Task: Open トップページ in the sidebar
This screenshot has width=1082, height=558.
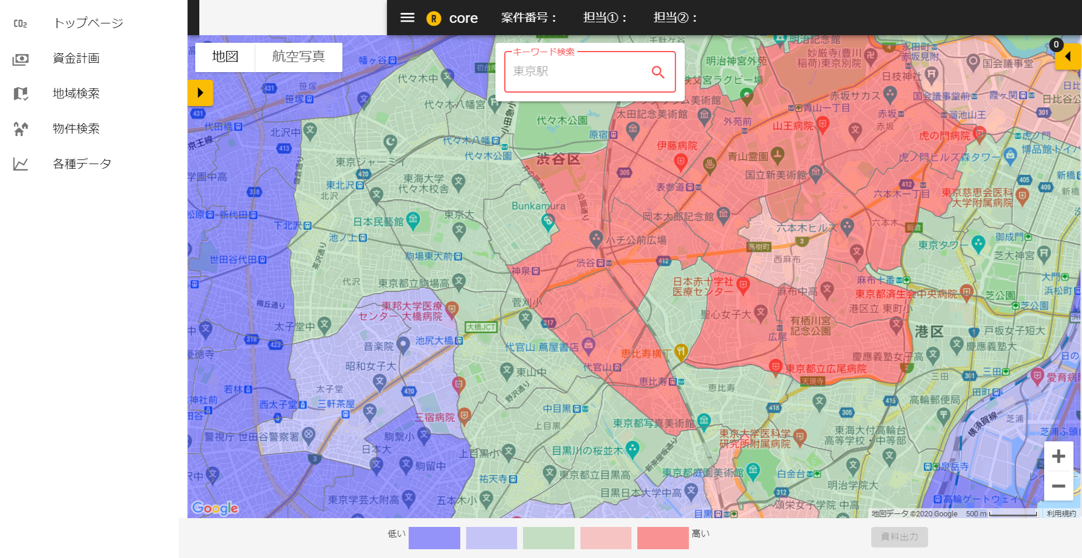Action: point(88,23)
